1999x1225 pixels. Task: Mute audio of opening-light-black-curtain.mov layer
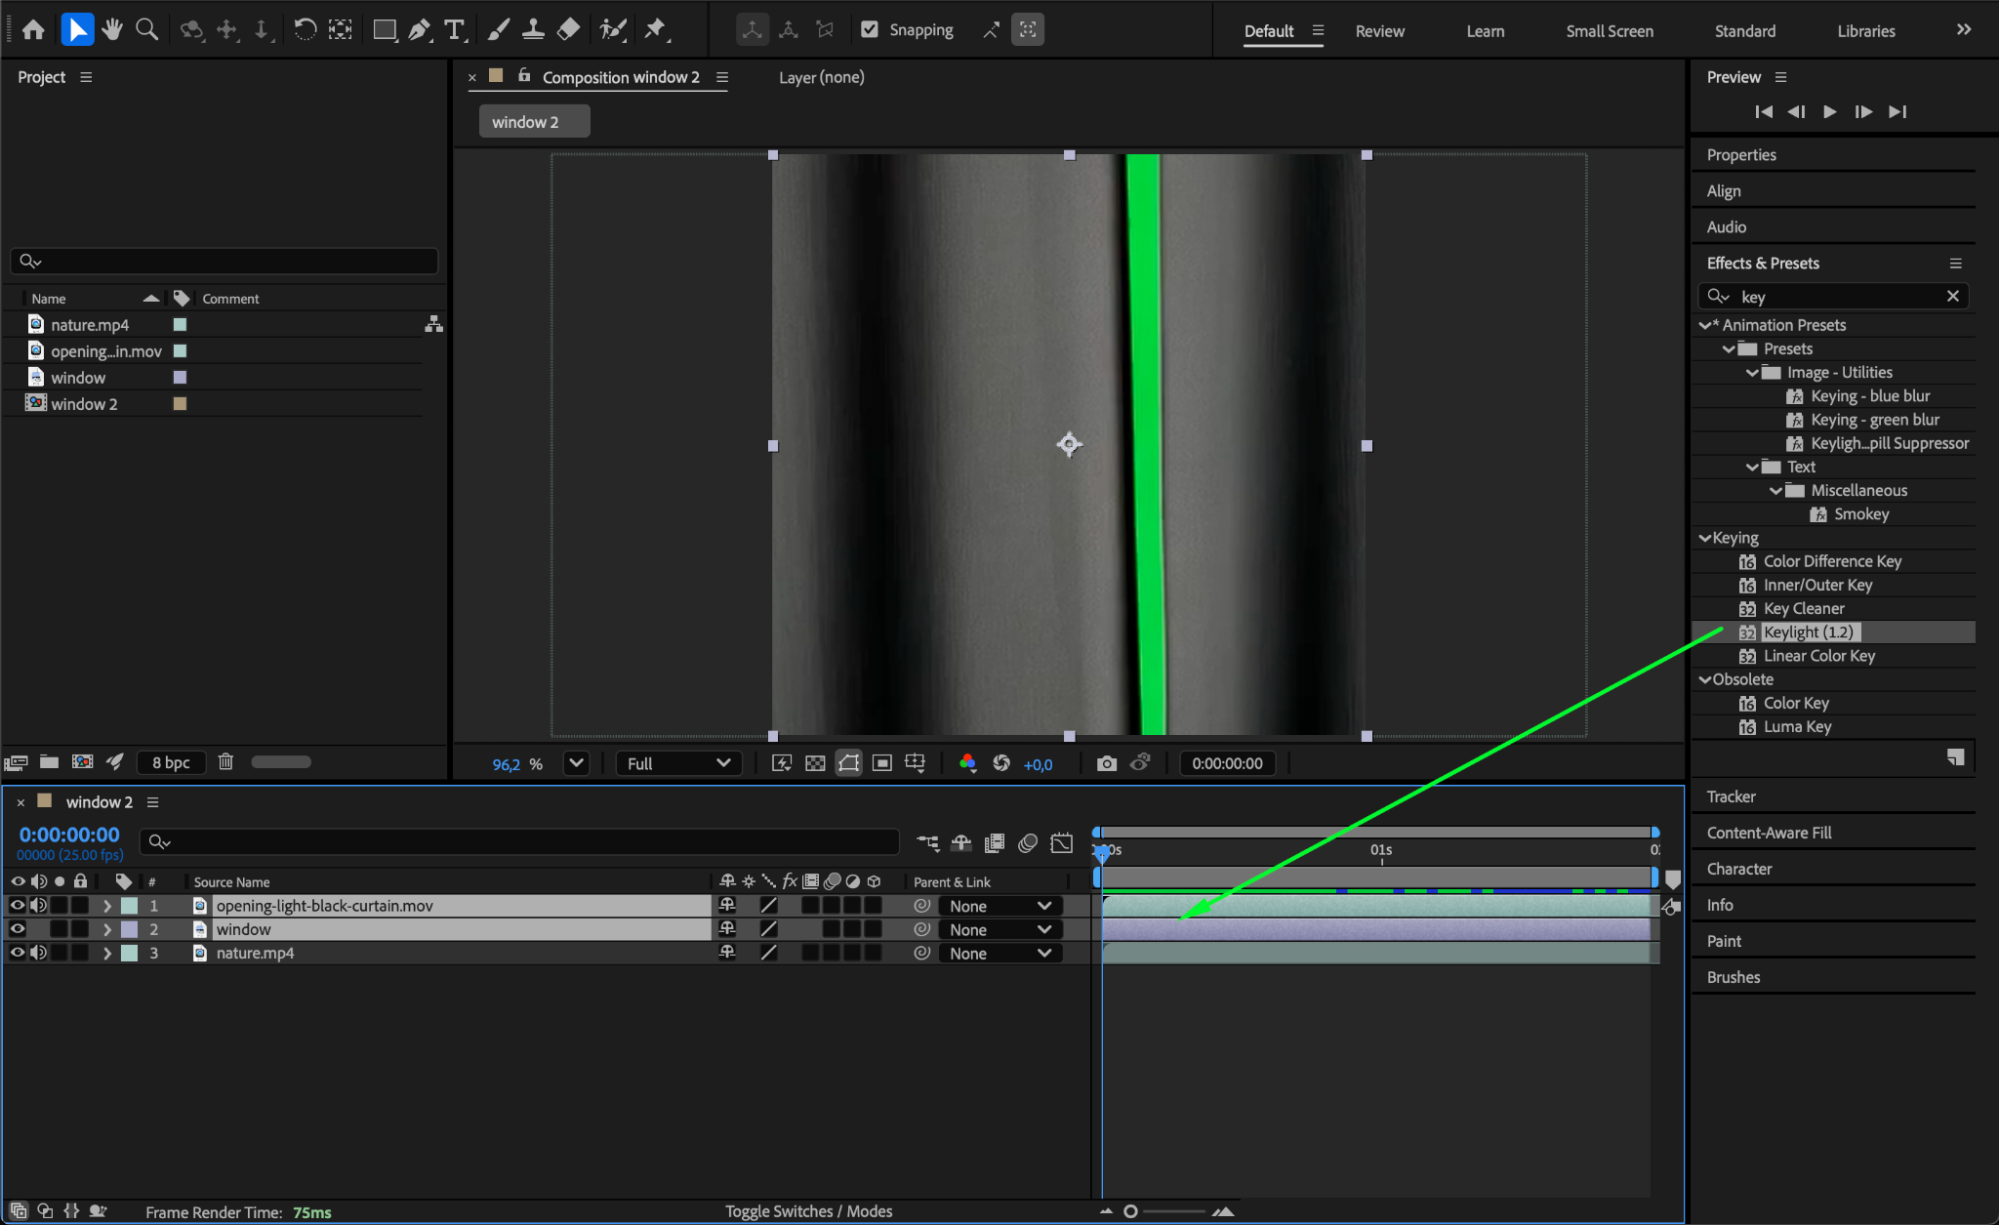[38, 905]
